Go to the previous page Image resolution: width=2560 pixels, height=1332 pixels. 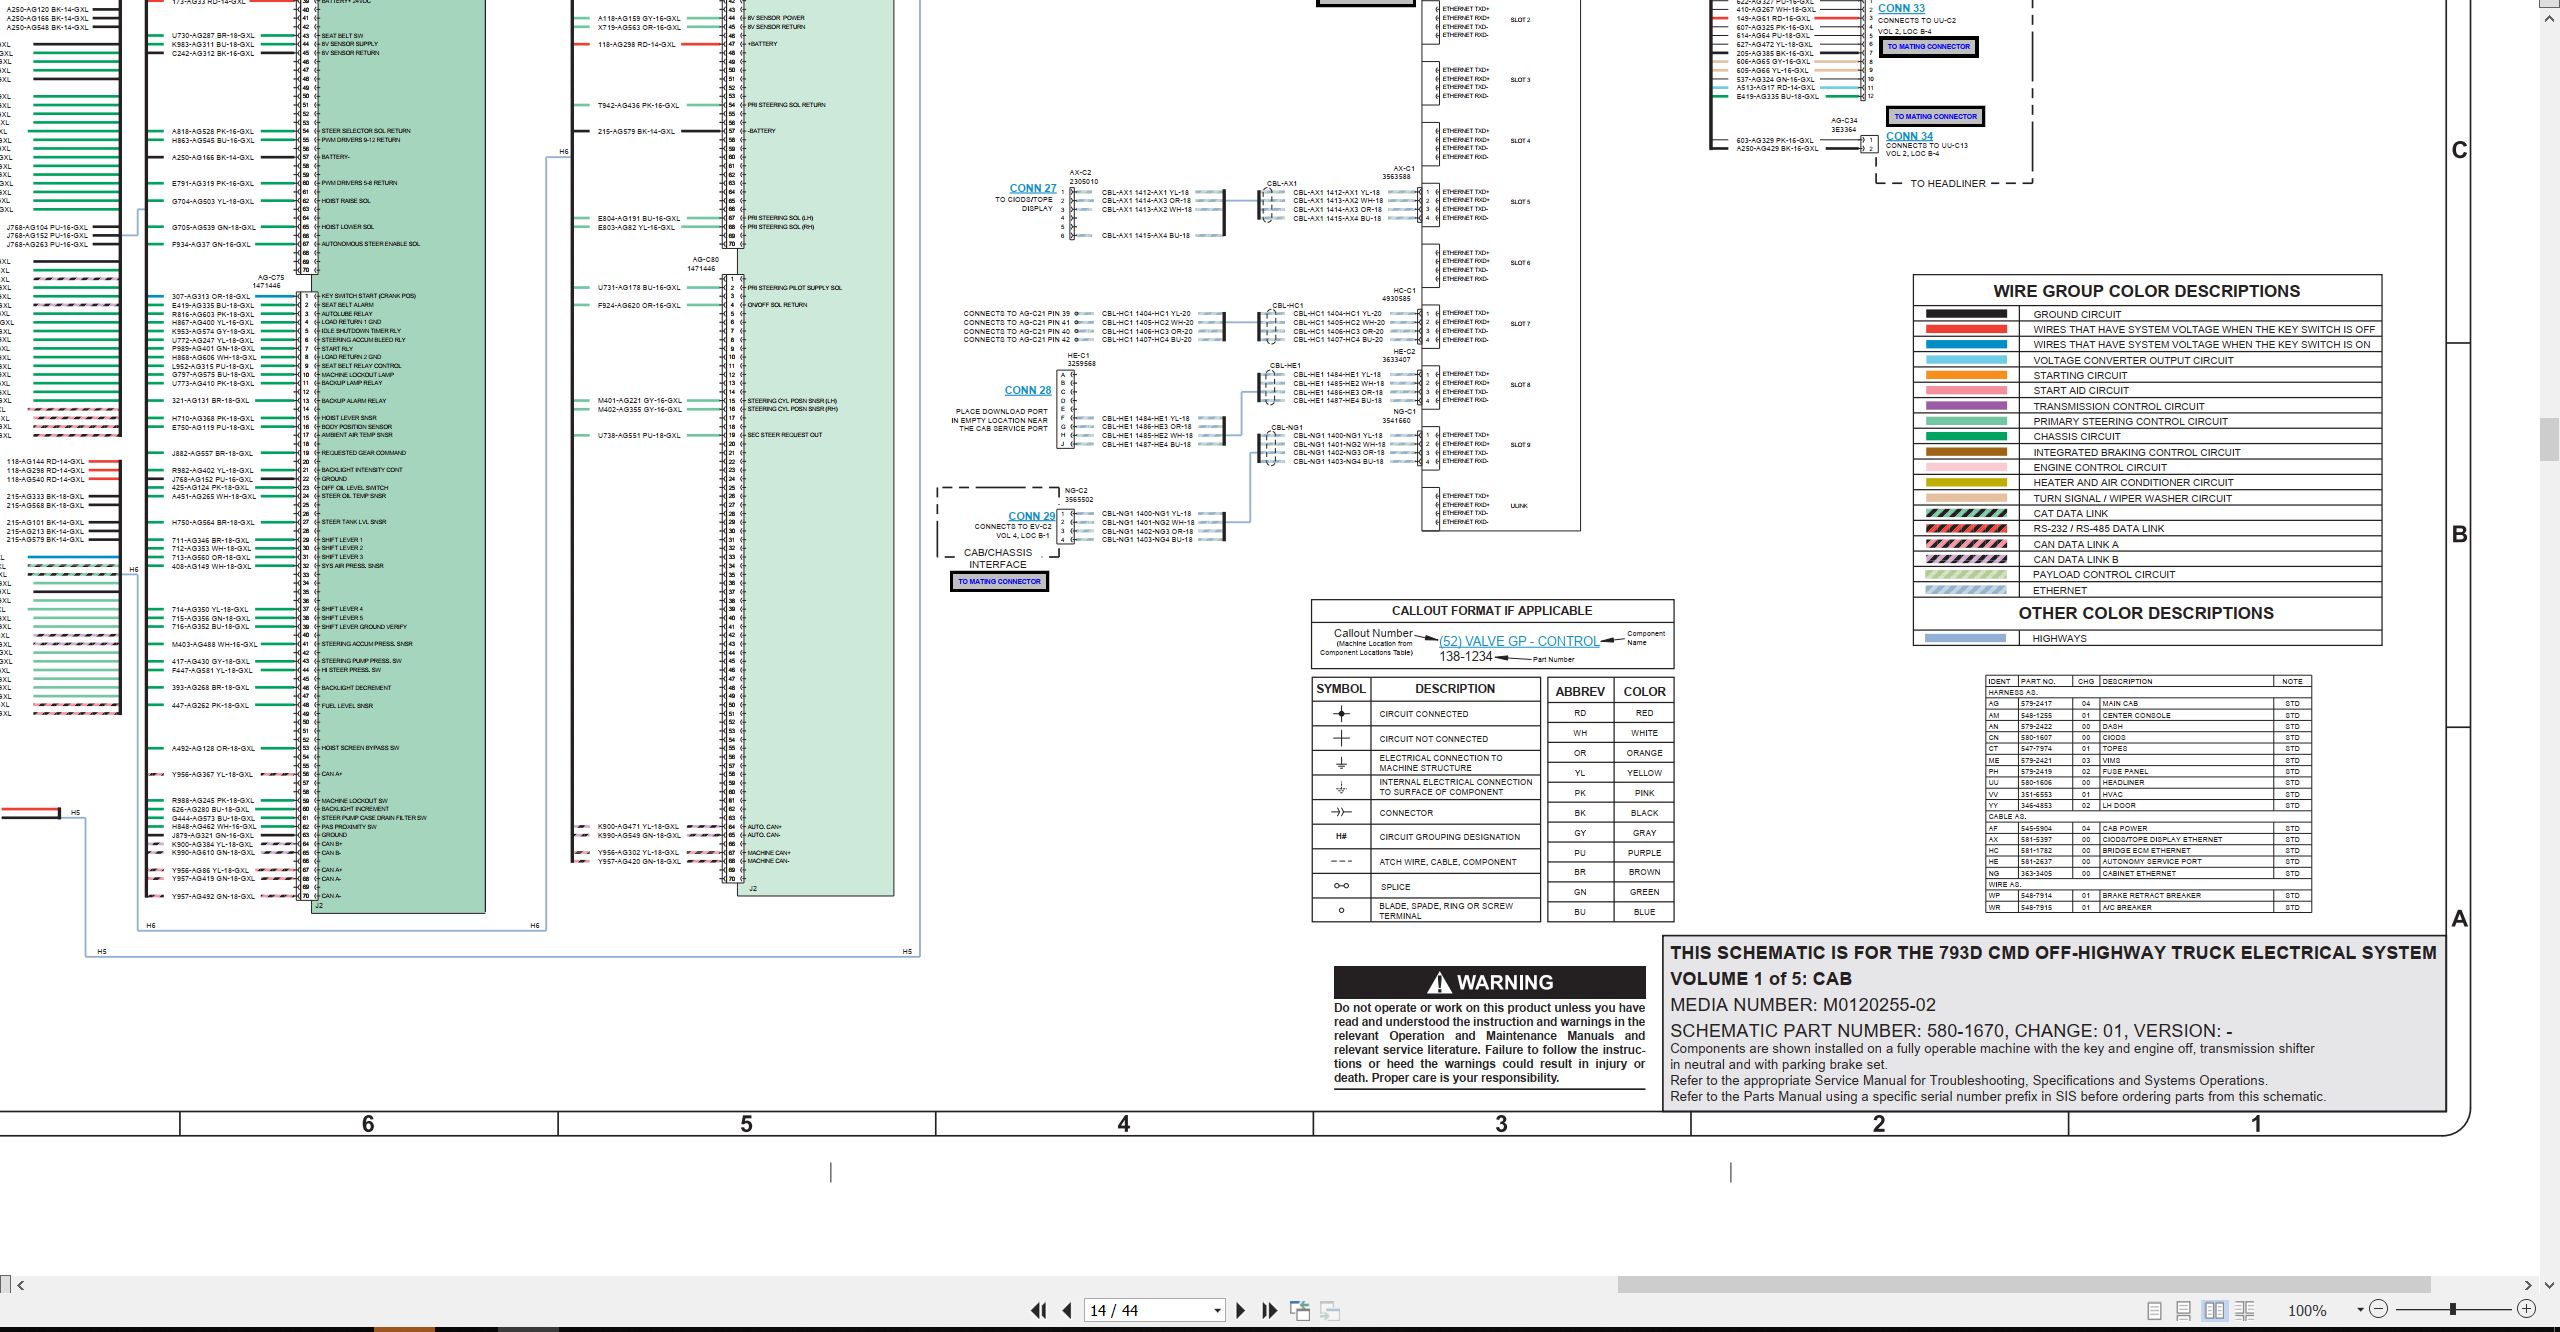pyautogui.click(x=1067, y=1310)
